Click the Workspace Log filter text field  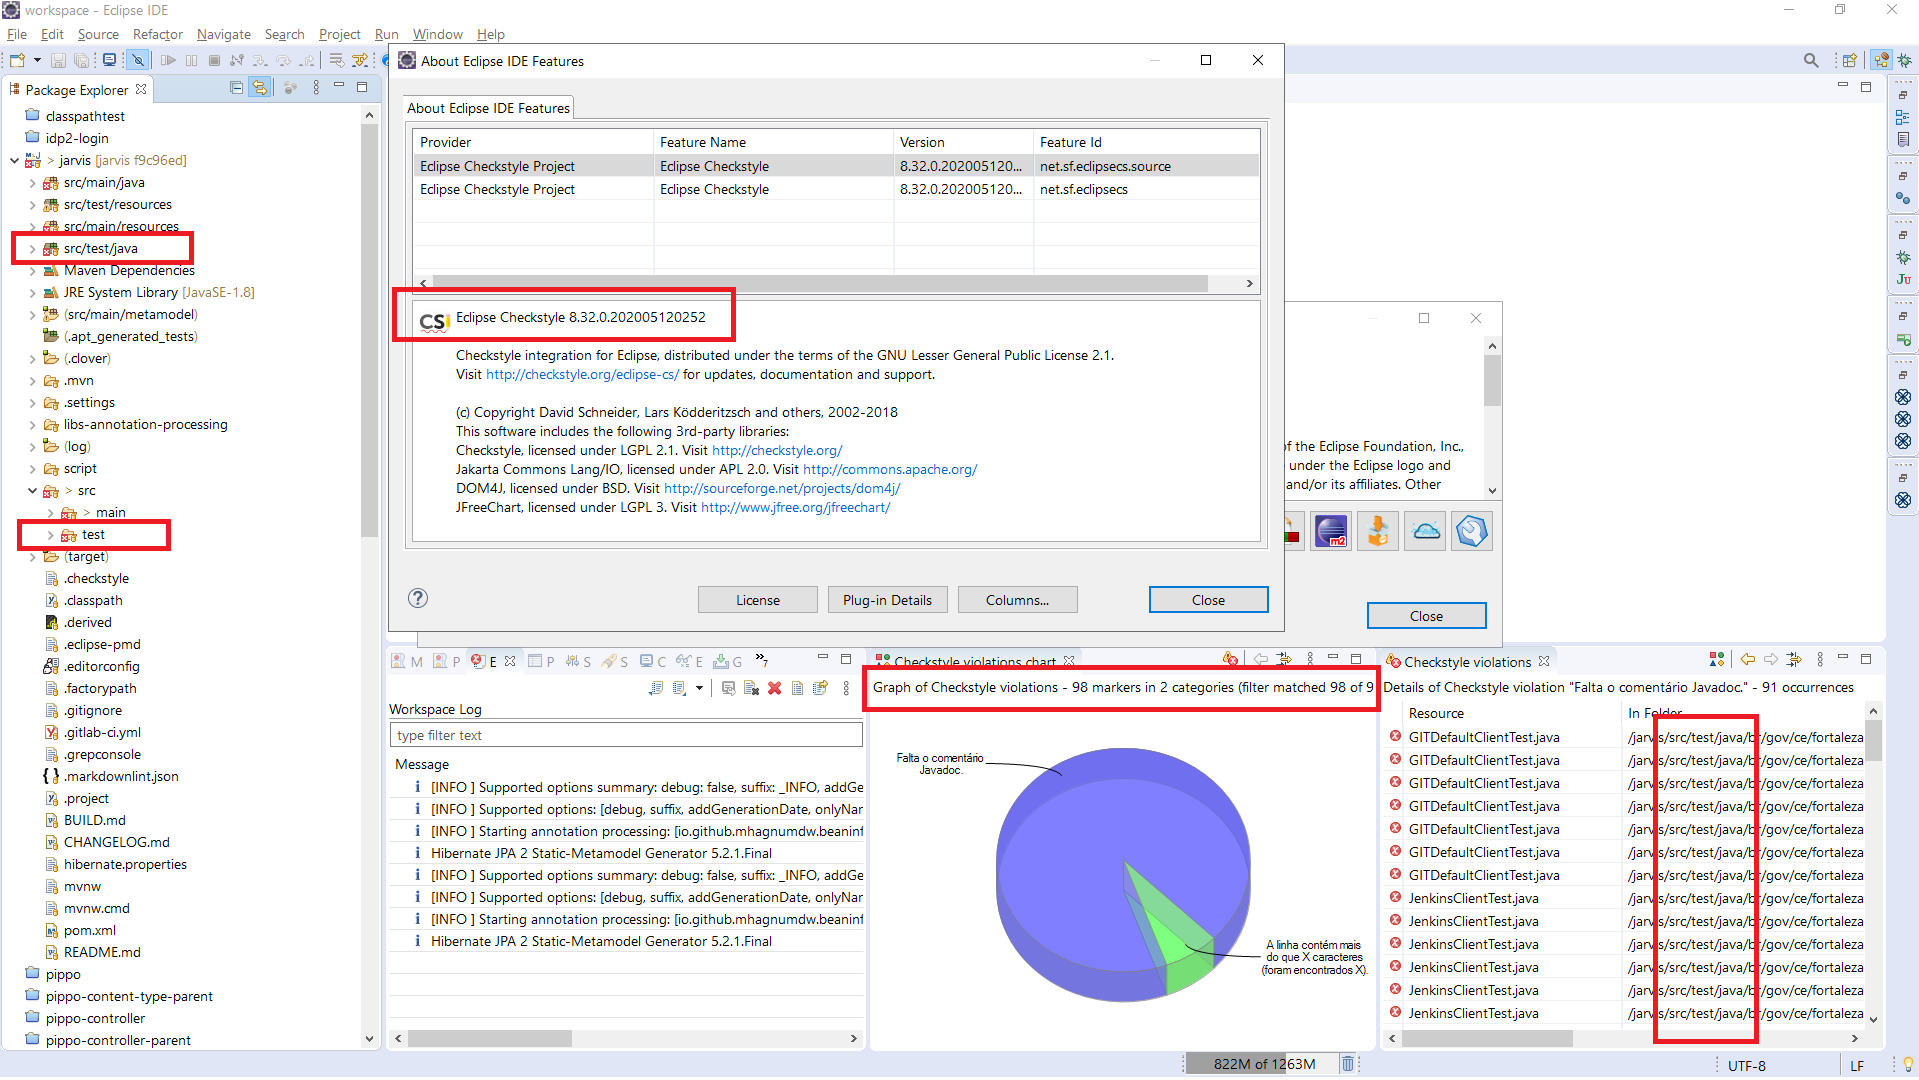(x=626, y=735)
